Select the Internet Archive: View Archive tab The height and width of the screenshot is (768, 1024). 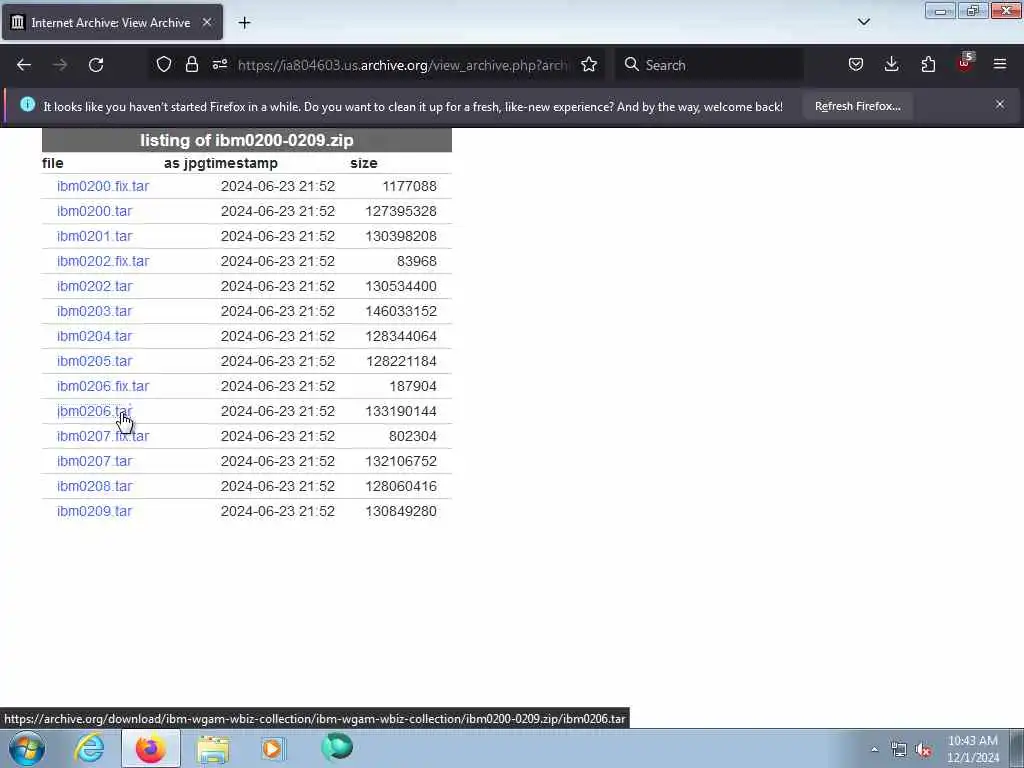(x=112, y=22)
